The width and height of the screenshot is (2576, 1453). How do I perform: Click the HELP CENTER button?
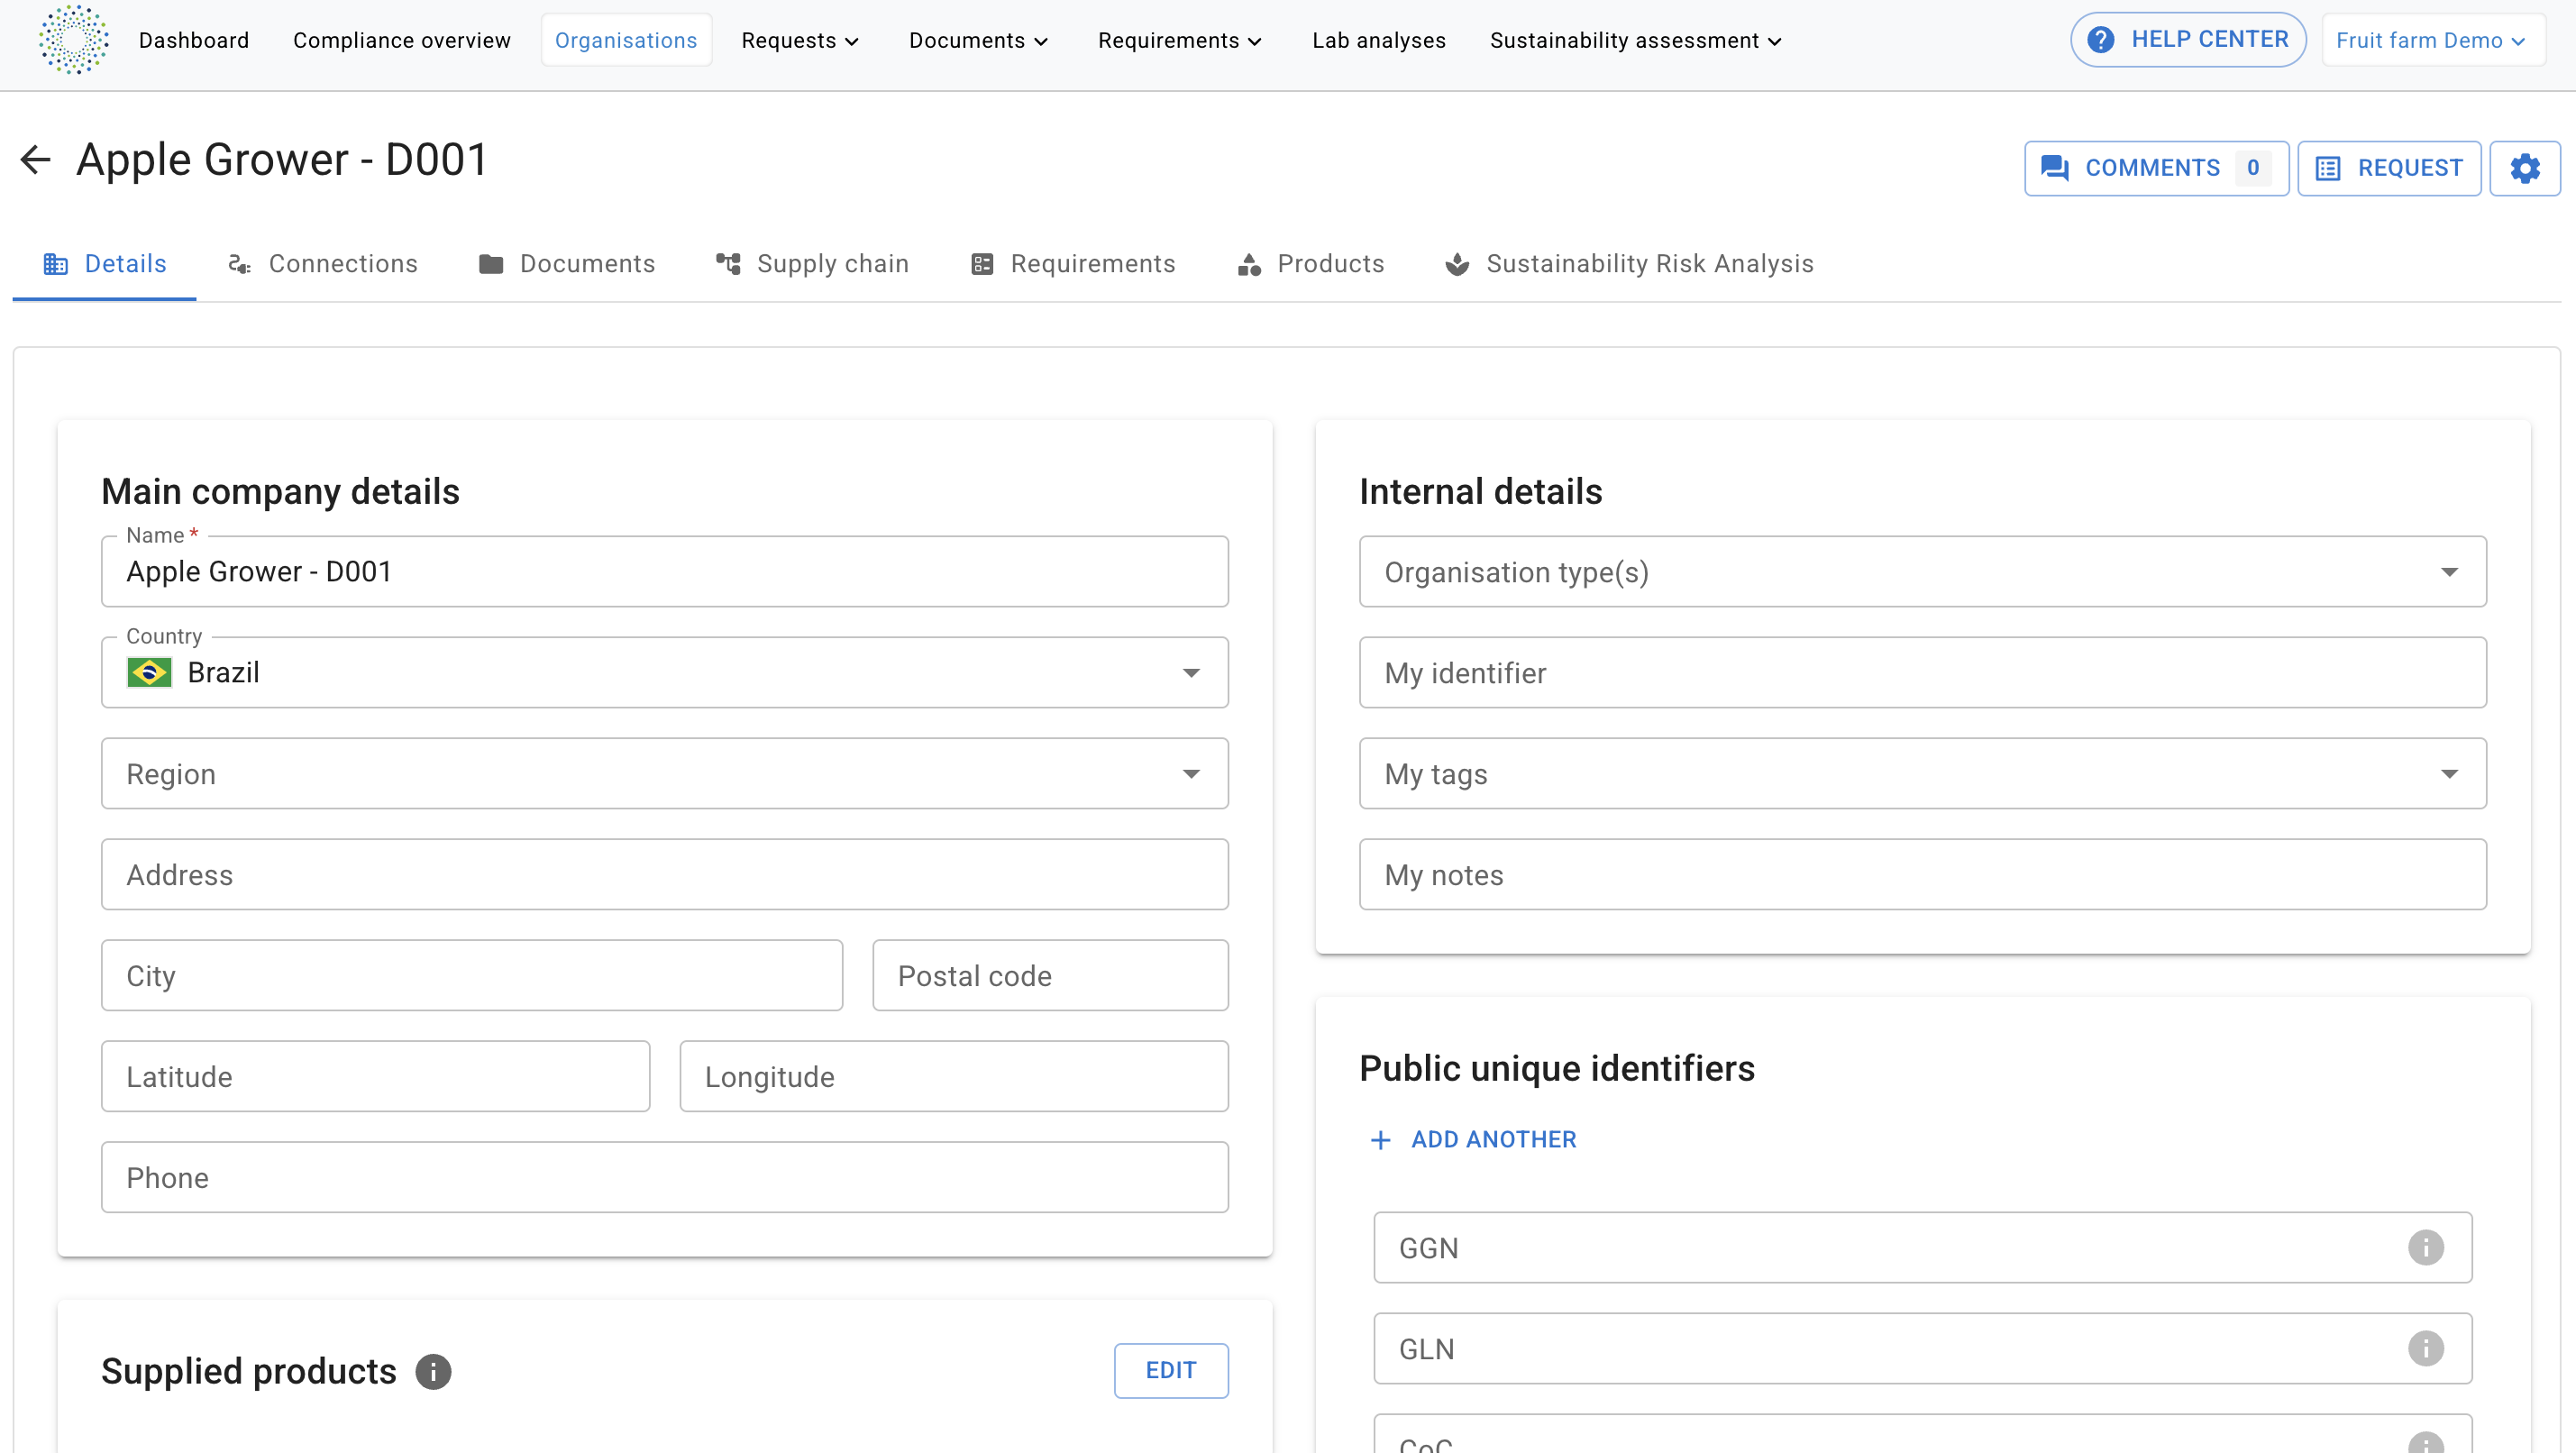[2188, 40]
